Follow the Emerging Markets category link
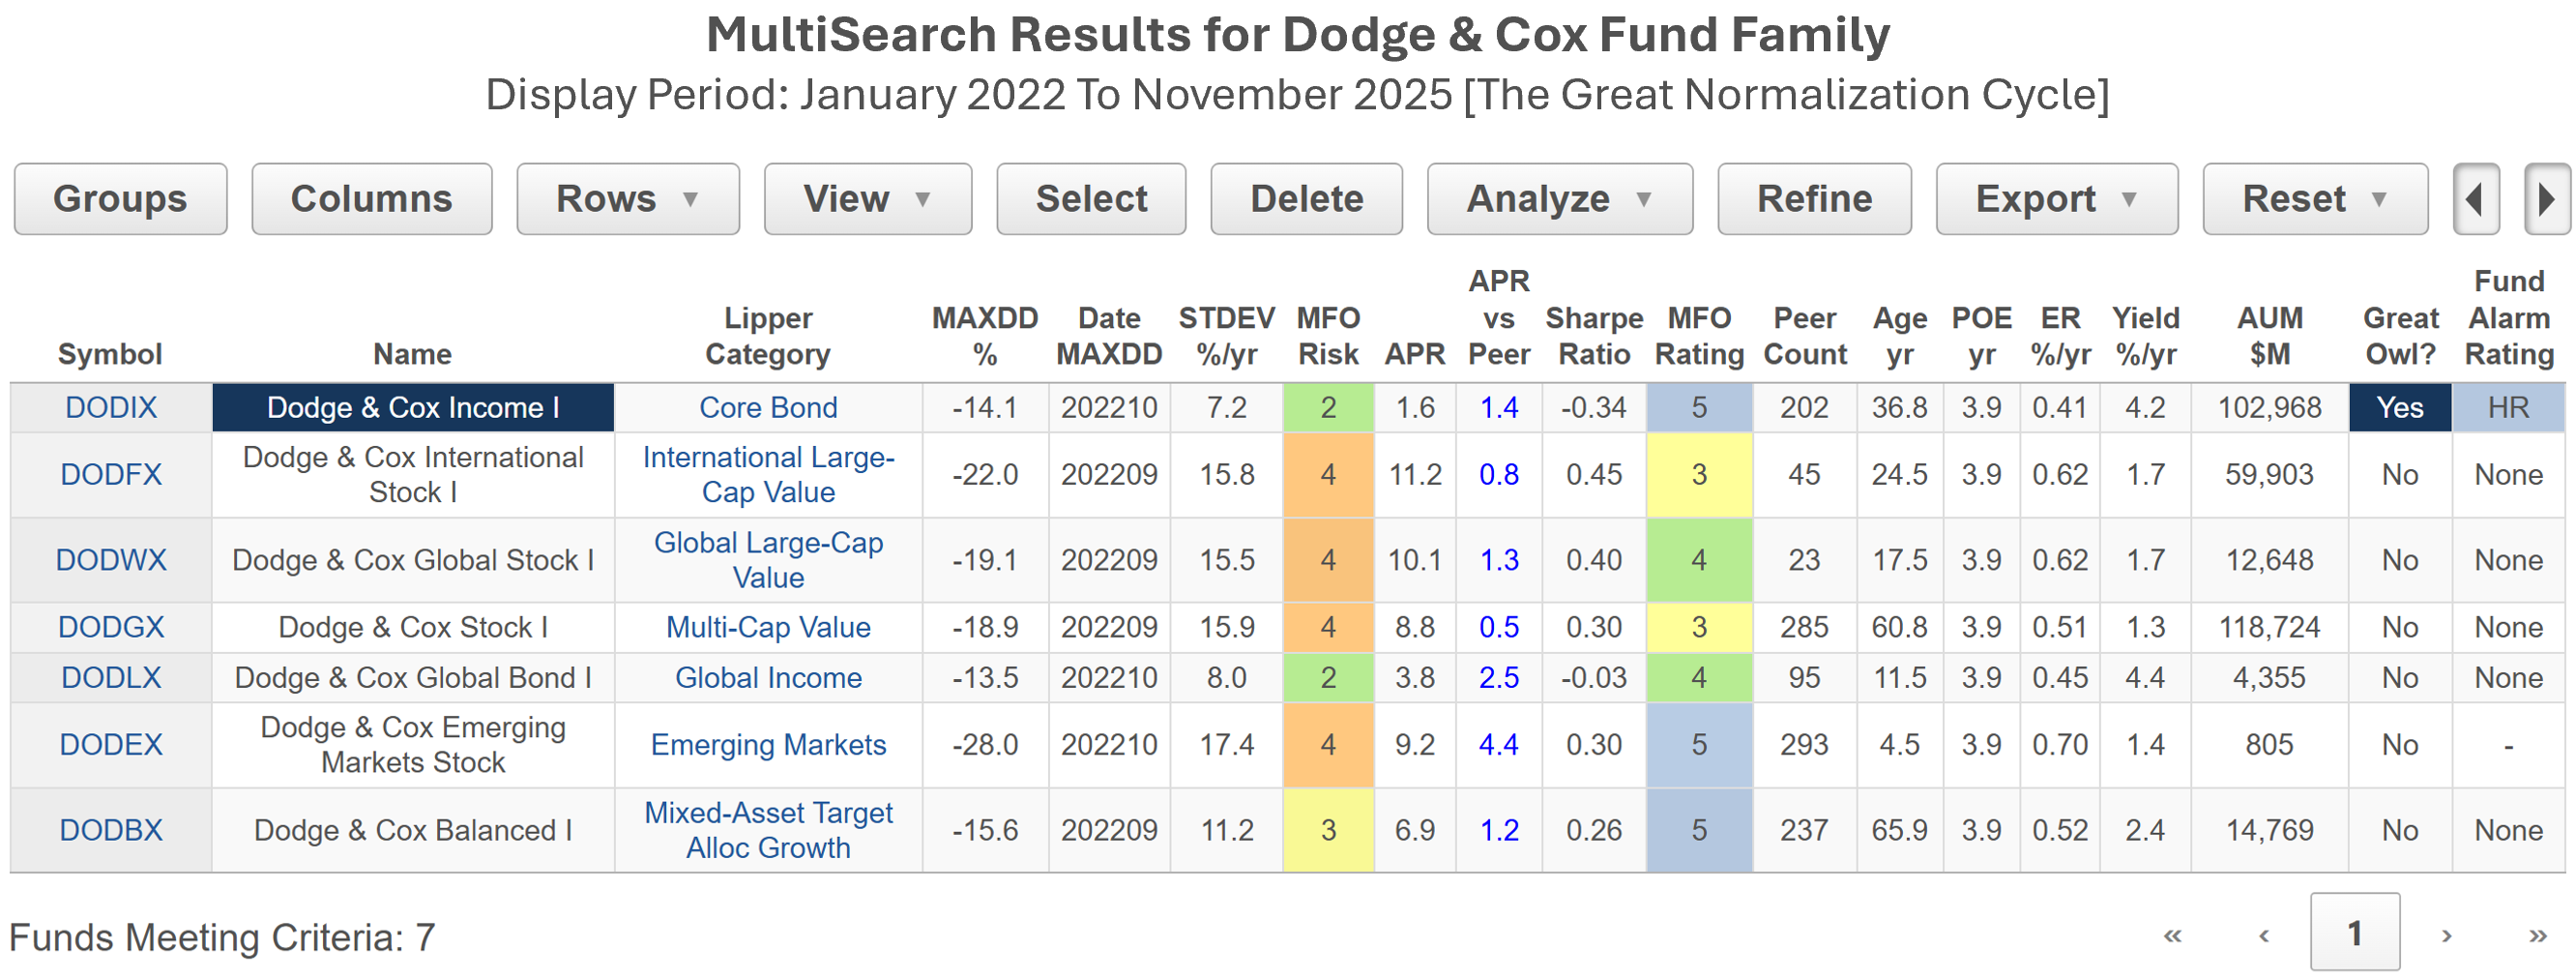This screenshot has height=979, width=2576. (x=767, y=745)
